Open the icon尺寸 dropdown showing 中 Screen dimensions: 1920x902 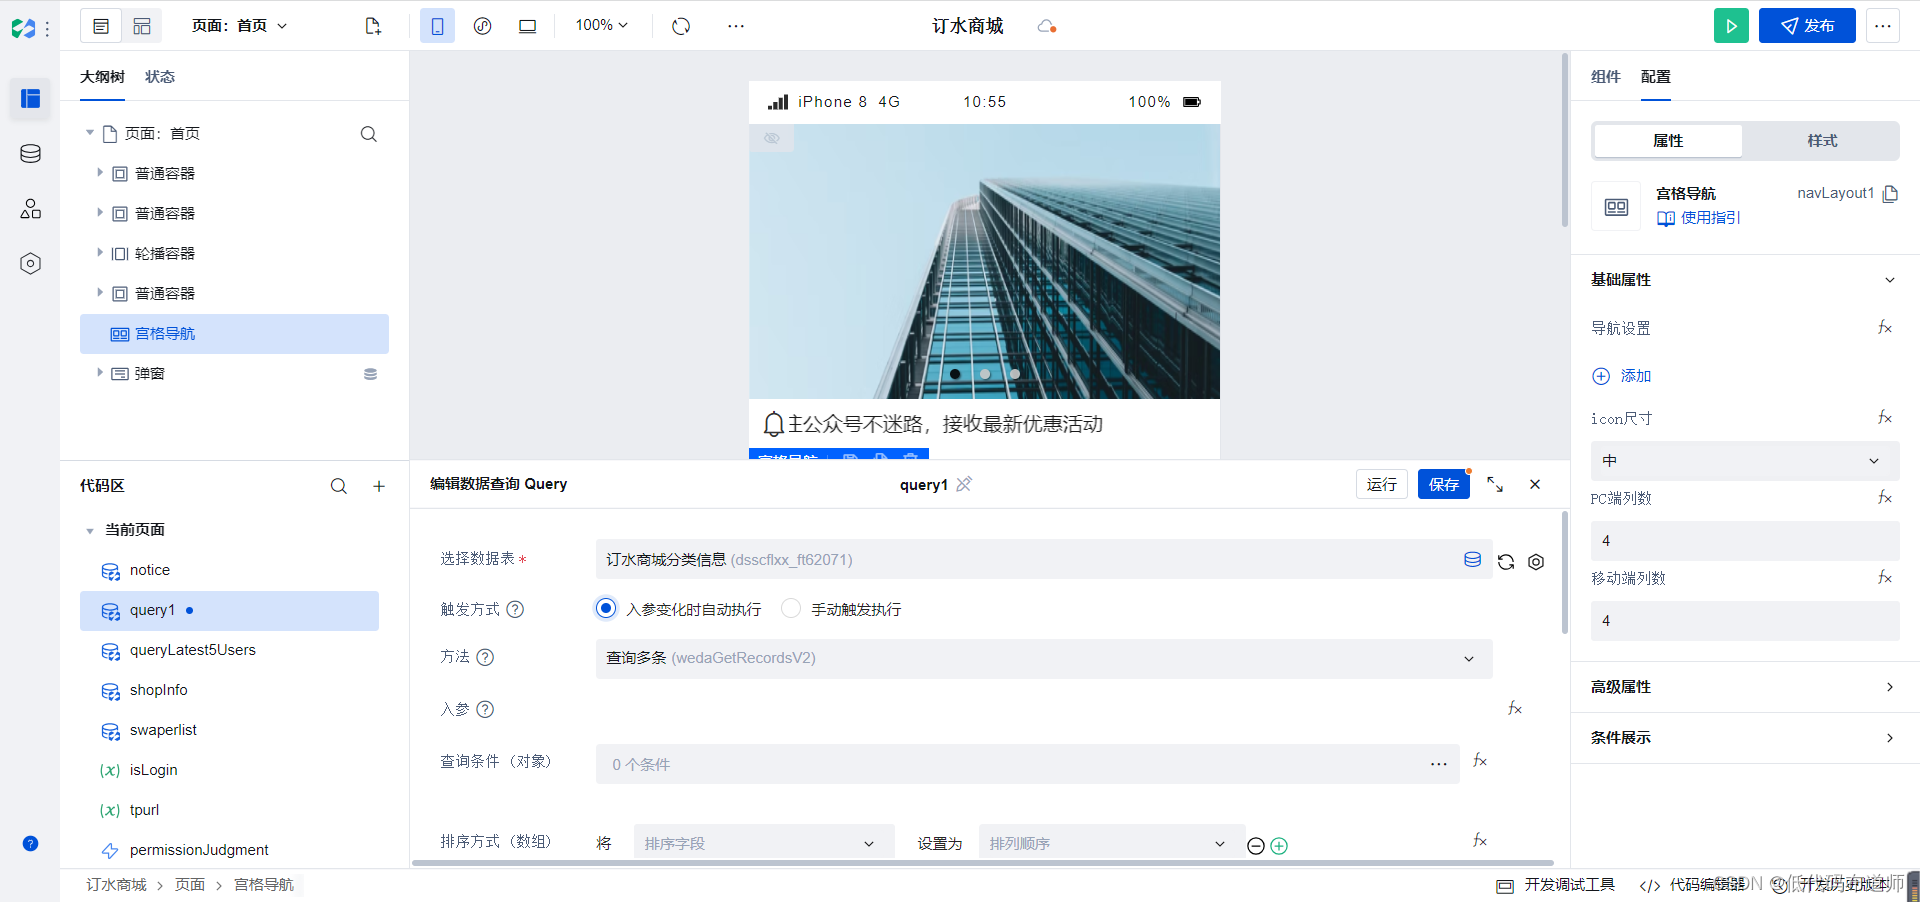coord(1745,461)
